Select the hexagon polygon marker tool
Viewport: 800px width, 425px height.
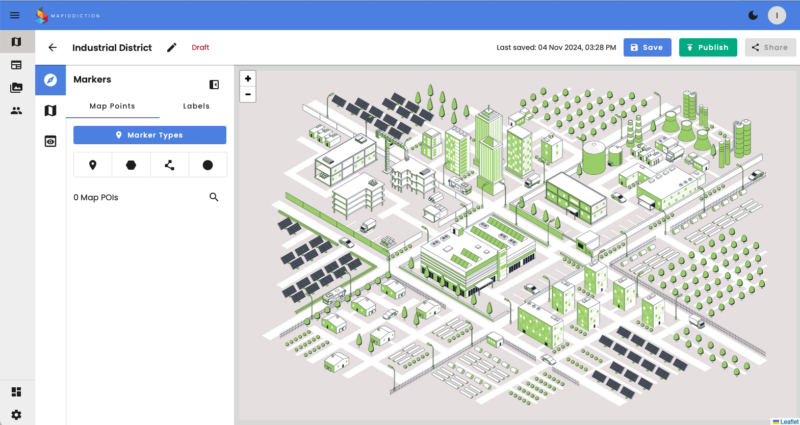131,165
